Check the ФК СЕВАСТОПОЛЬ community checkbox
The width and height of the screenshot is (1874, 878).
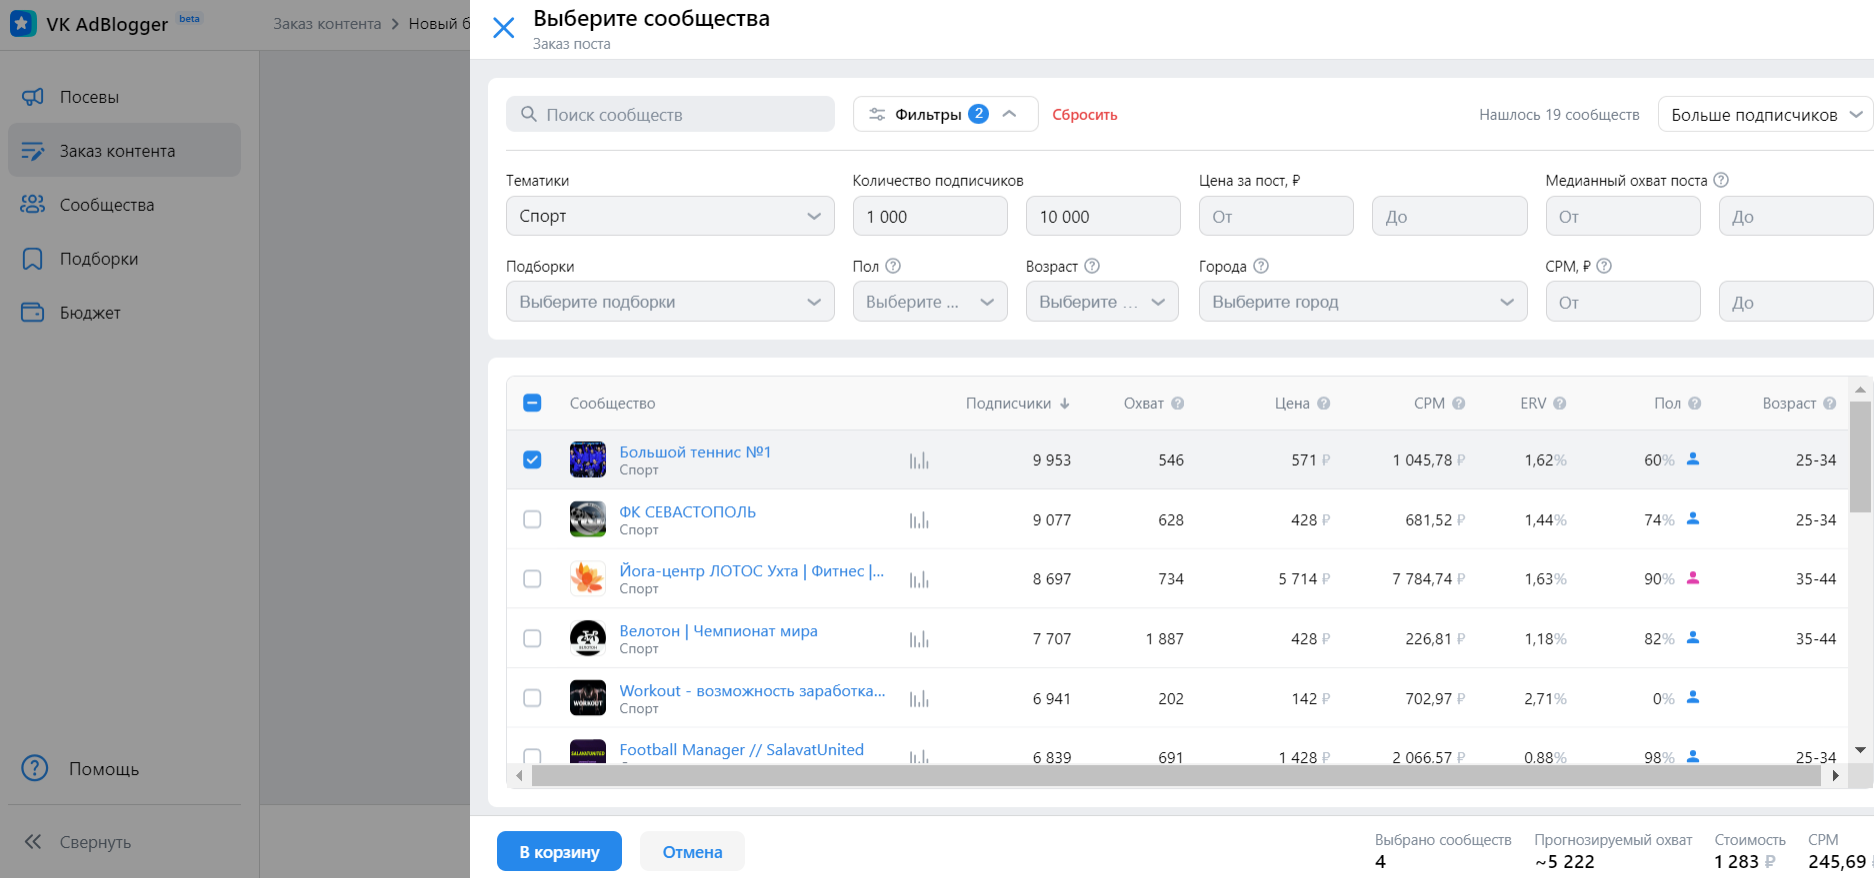click(x=532, y=520)
